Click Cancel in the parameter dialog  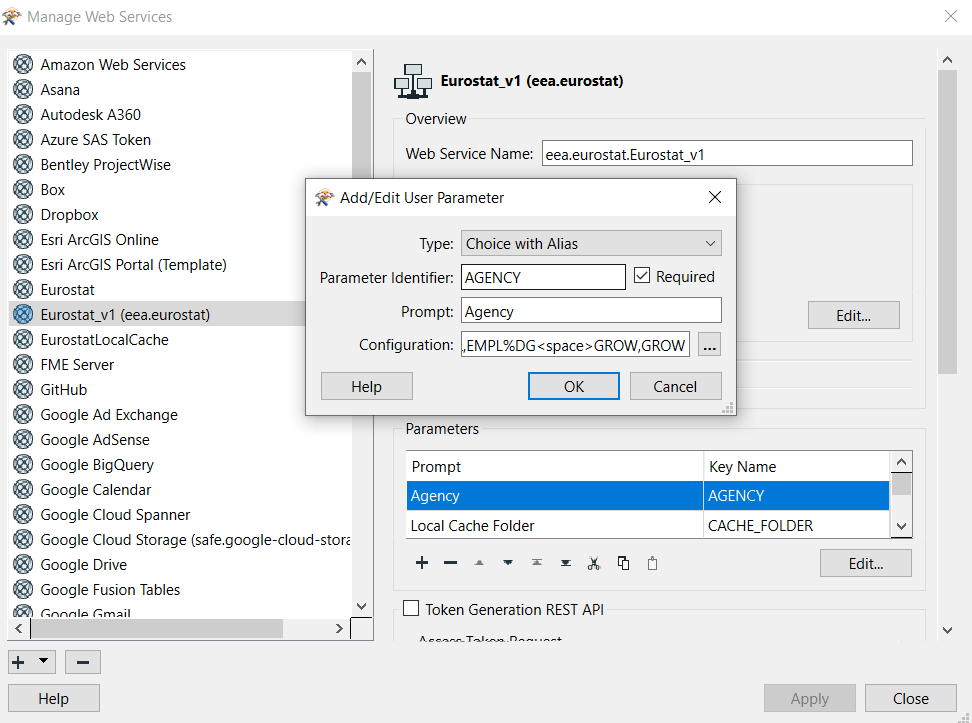[x=675, y=386]
